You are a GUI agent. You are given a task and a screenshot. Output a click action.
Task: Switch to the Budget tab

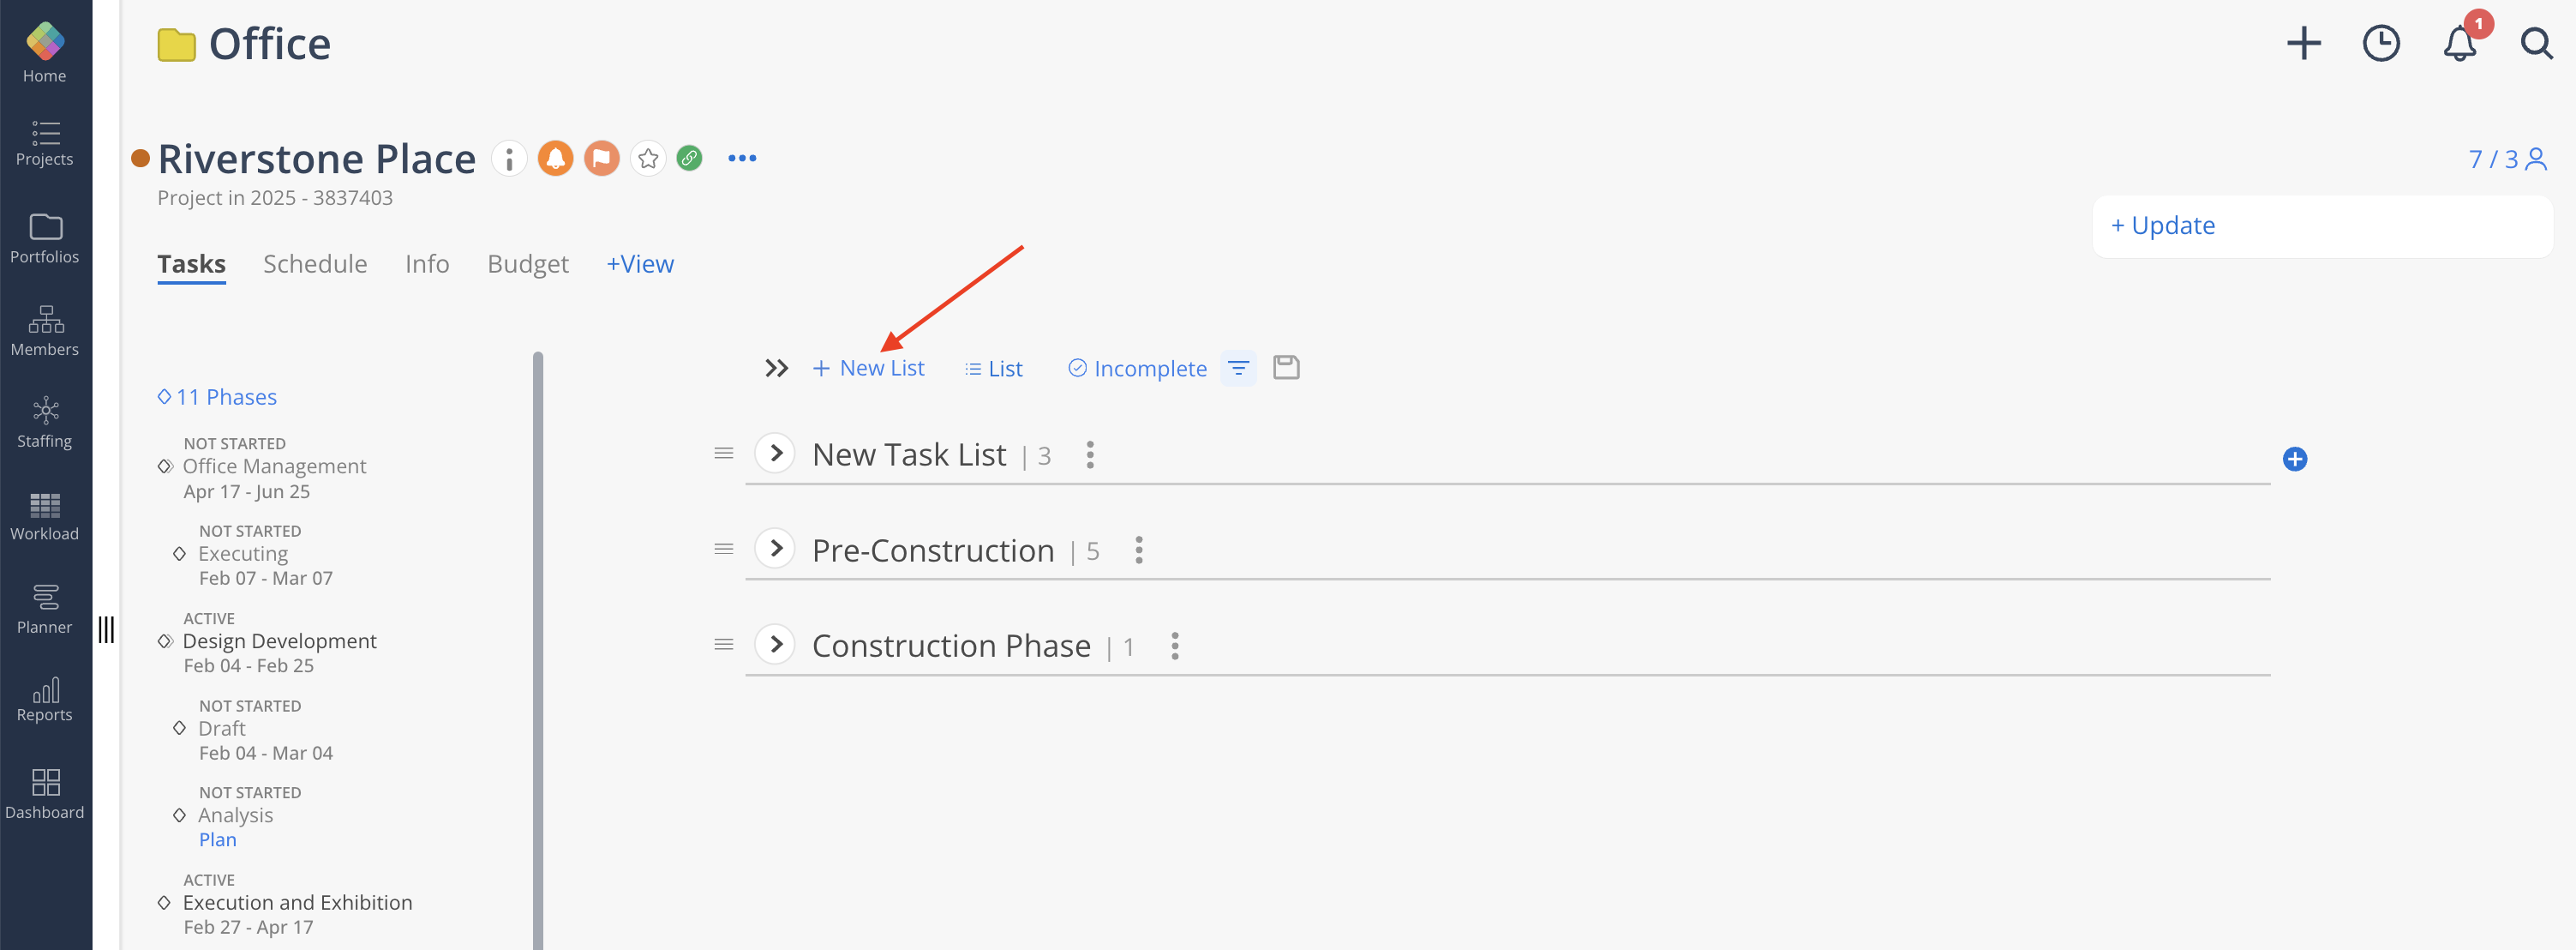click(x=528, y=264)
